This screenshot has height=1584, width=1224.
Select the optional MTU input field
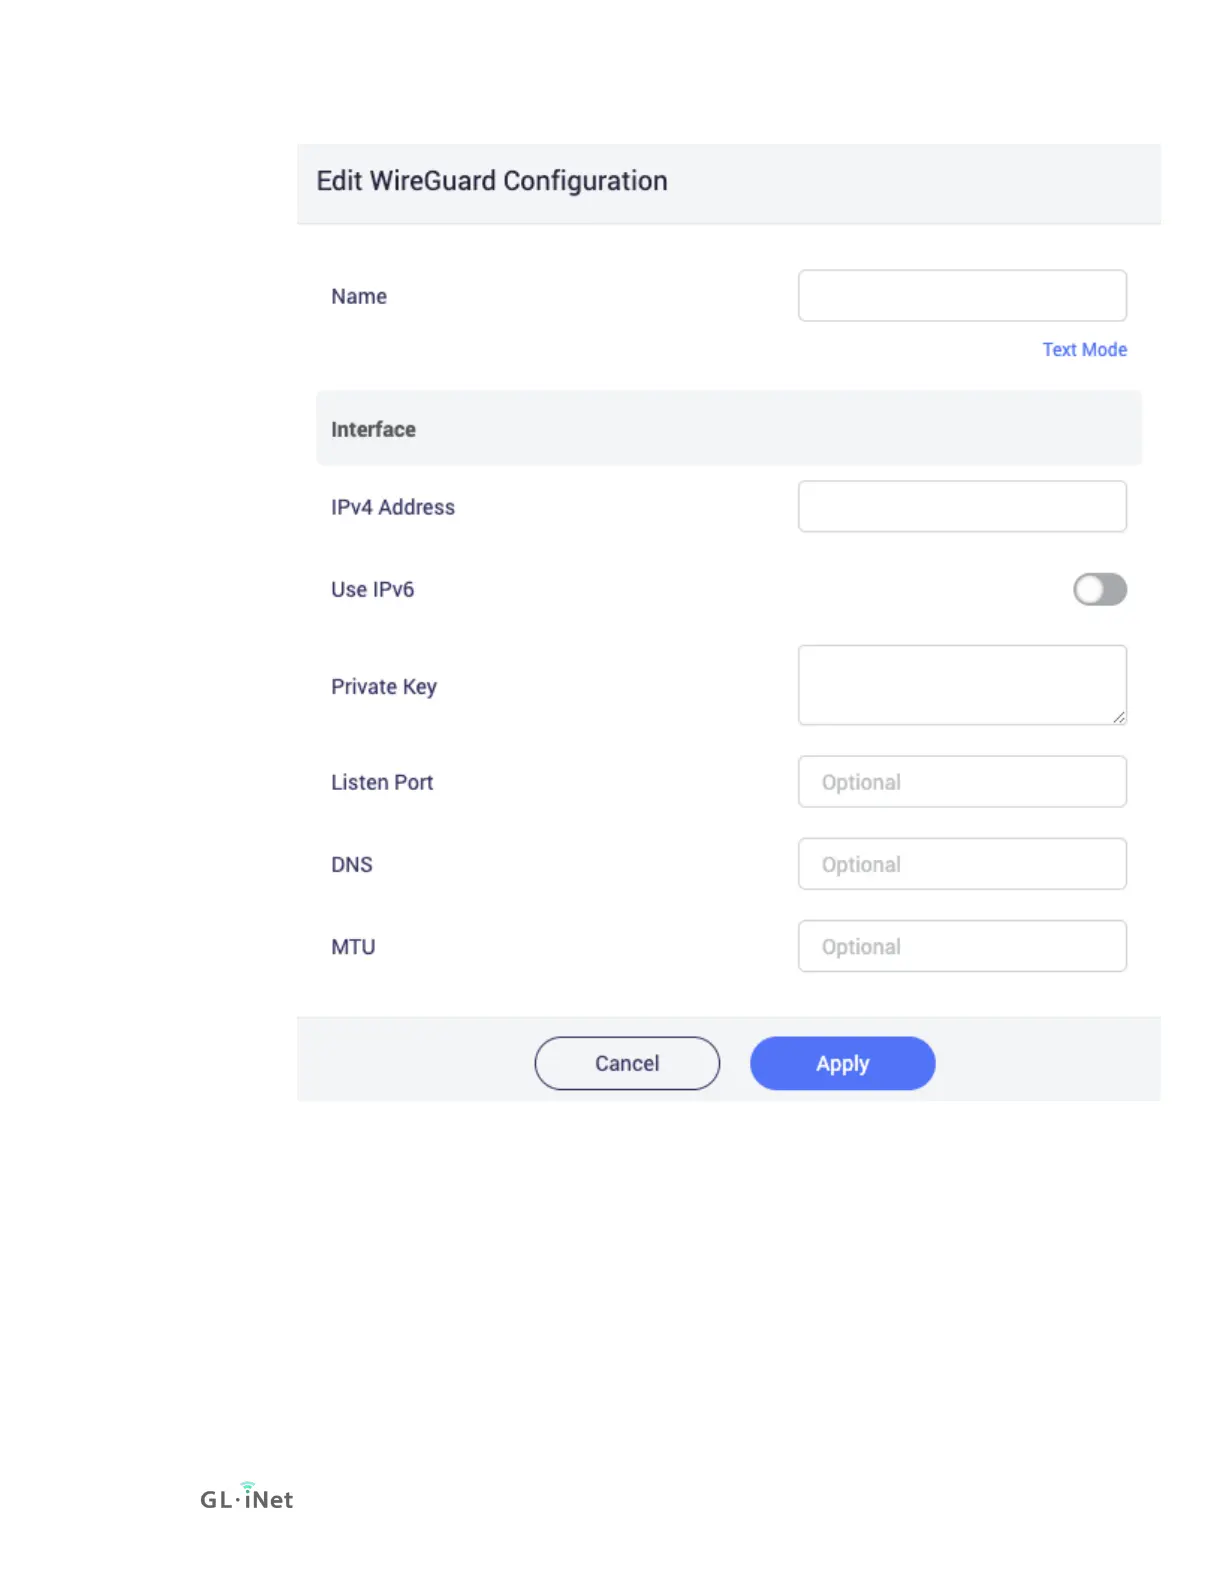pos(962,946)
